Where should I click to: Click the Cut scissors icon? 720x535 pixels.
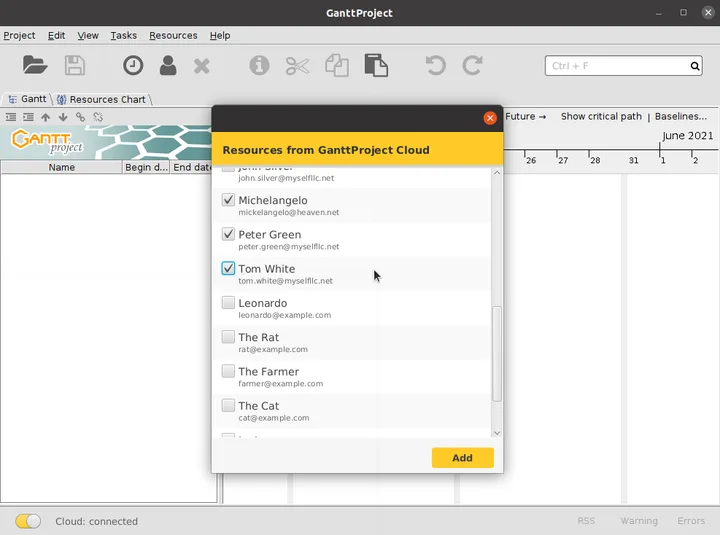[x=298, y=66]
